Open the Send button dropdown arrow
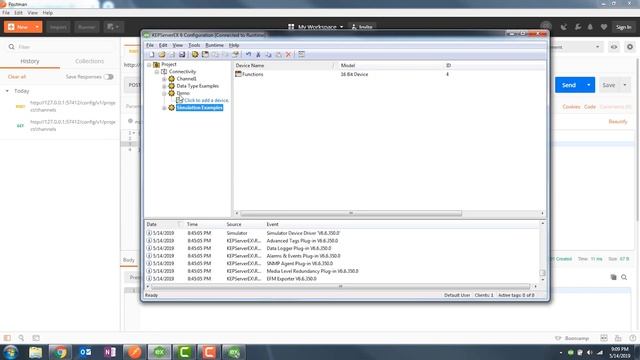 click(x=589, y=85)
